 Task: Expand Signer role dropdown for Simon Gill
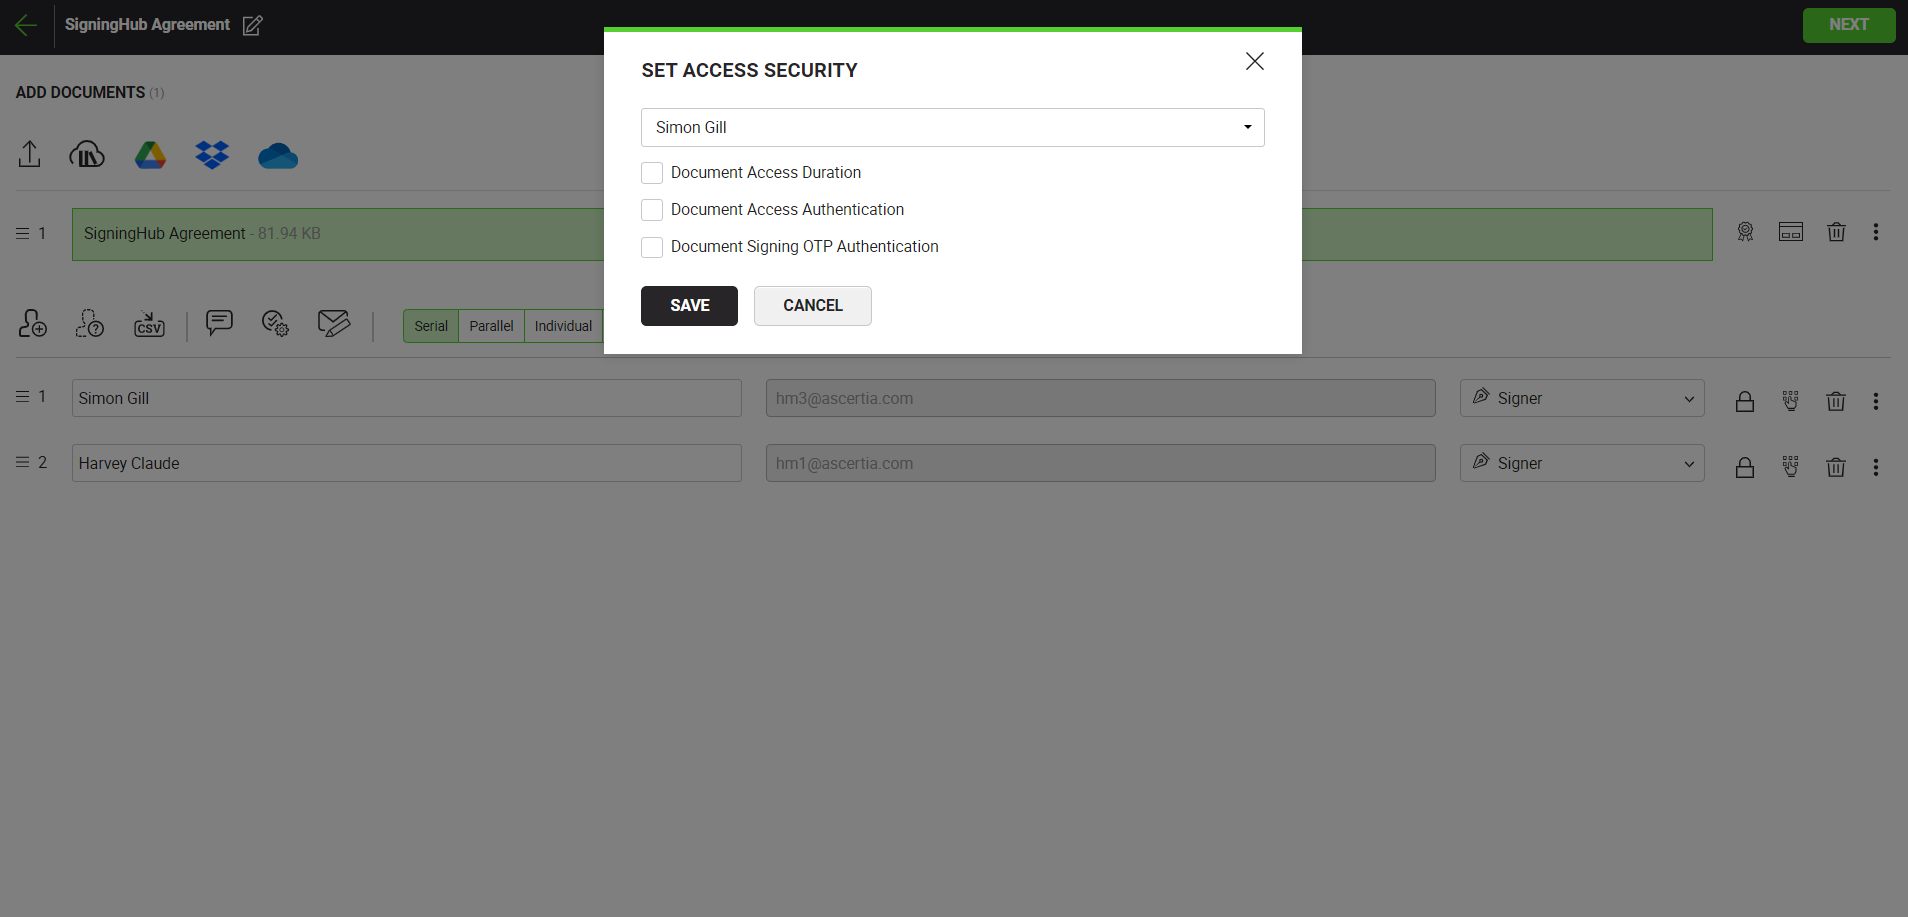point(1582,398)
